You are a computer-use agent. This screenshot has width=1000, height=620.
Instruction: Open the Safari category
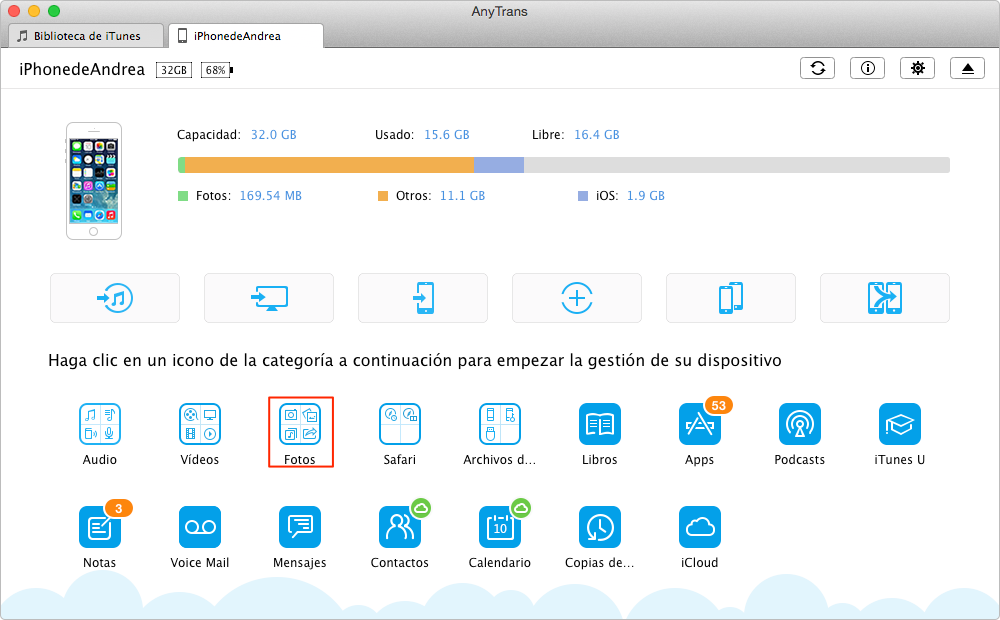coord(400,424)
